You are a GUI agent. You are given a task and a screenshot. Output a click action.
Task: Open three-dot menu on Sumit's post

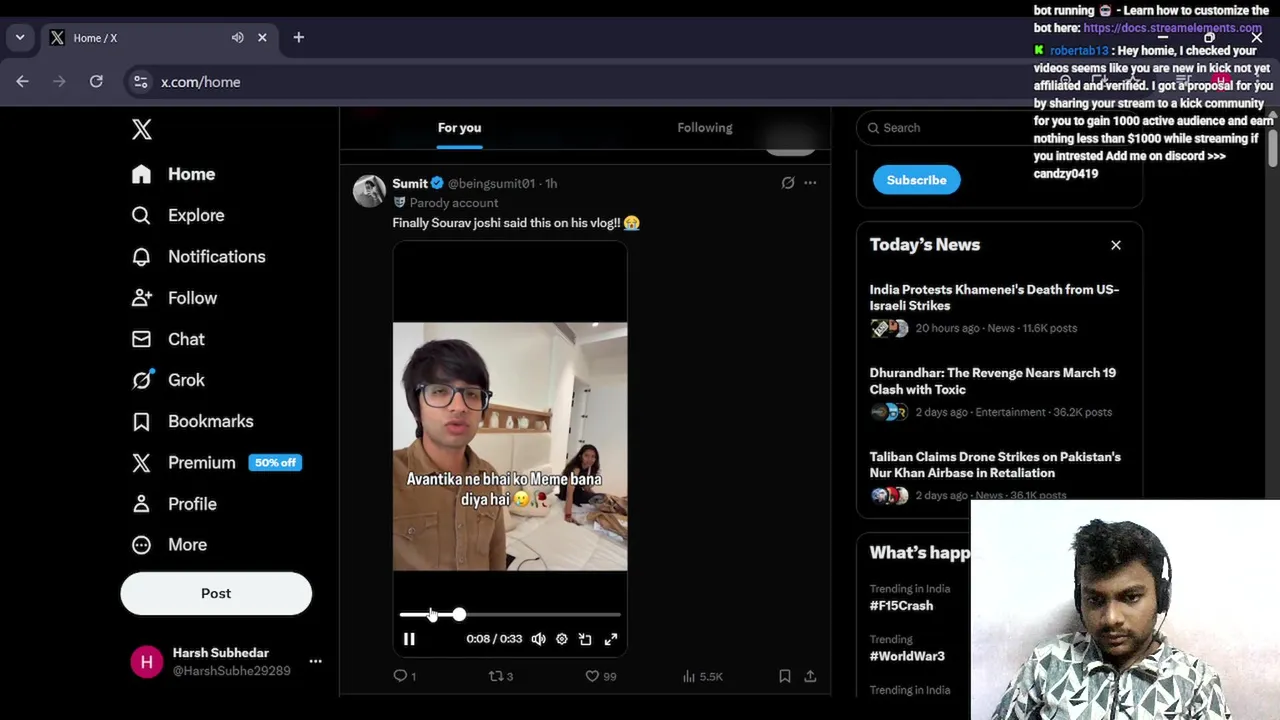[x=810, y=183]
